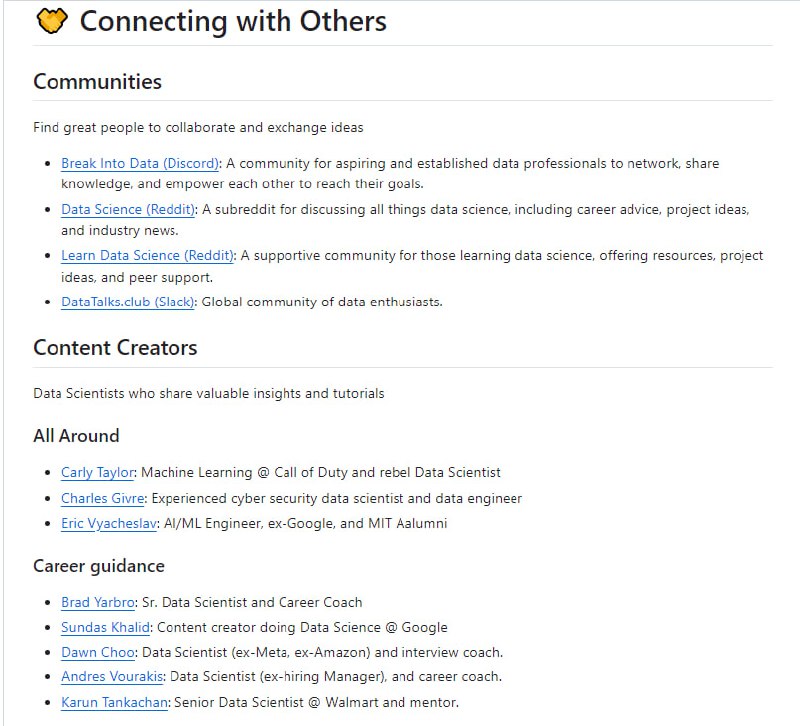Viewport: 800px width, 726px height.
Task: Click the Connecting with Others heading
Action: [x=232, y=21]
